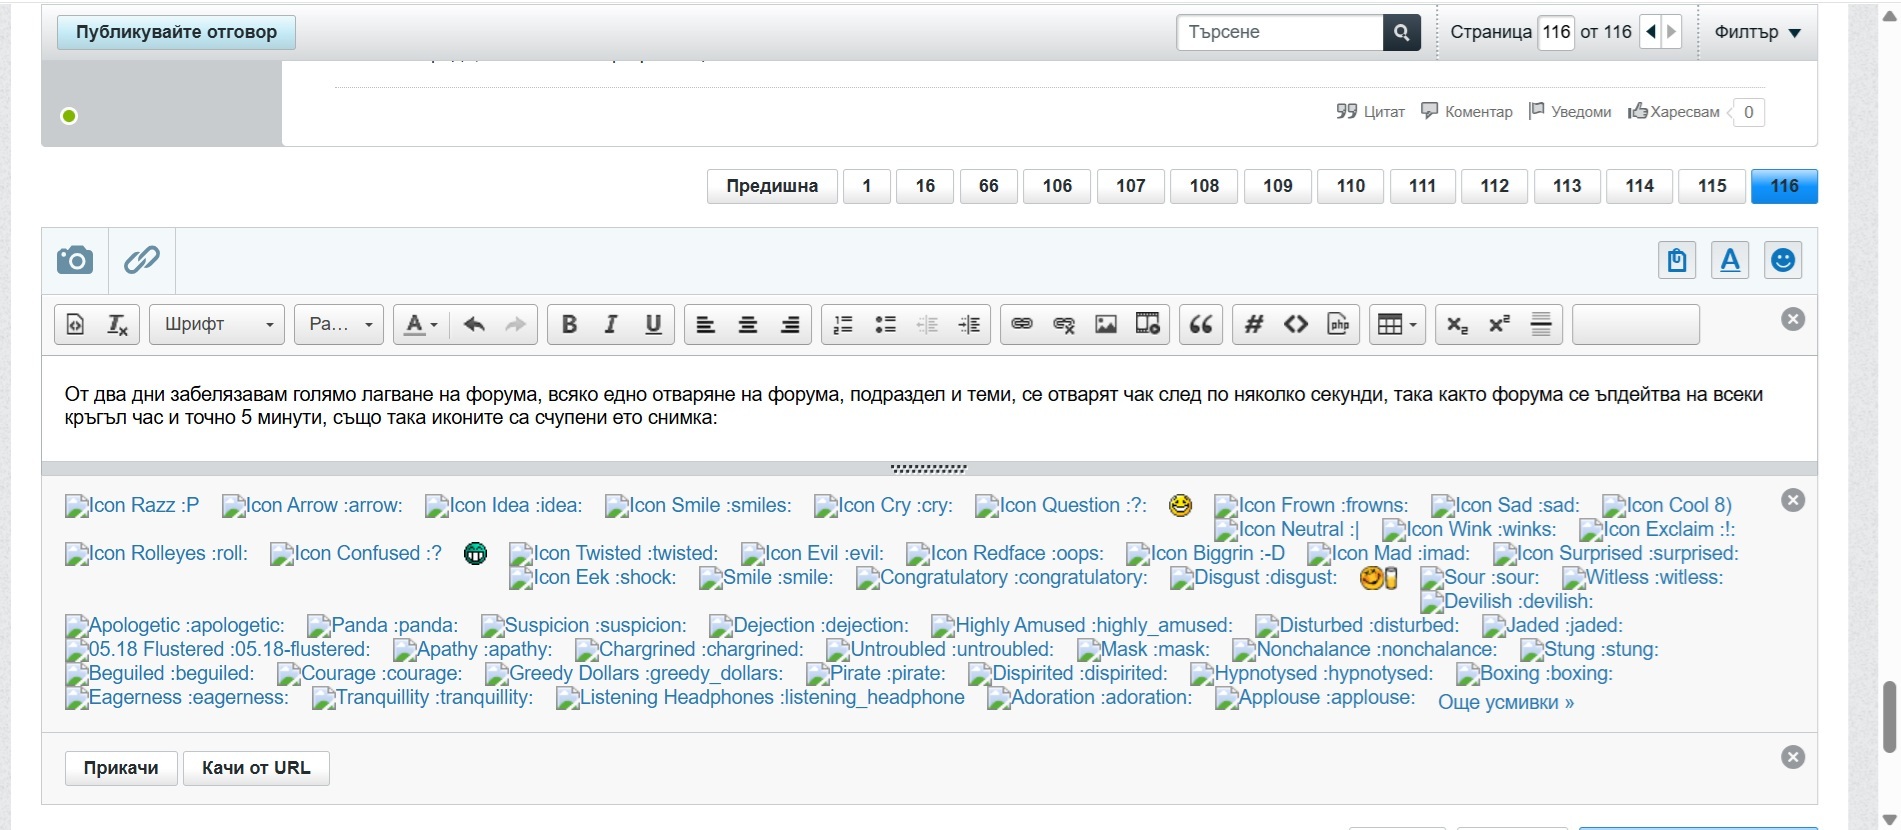Go to page 115 in the pagination

coord(1712,186)
